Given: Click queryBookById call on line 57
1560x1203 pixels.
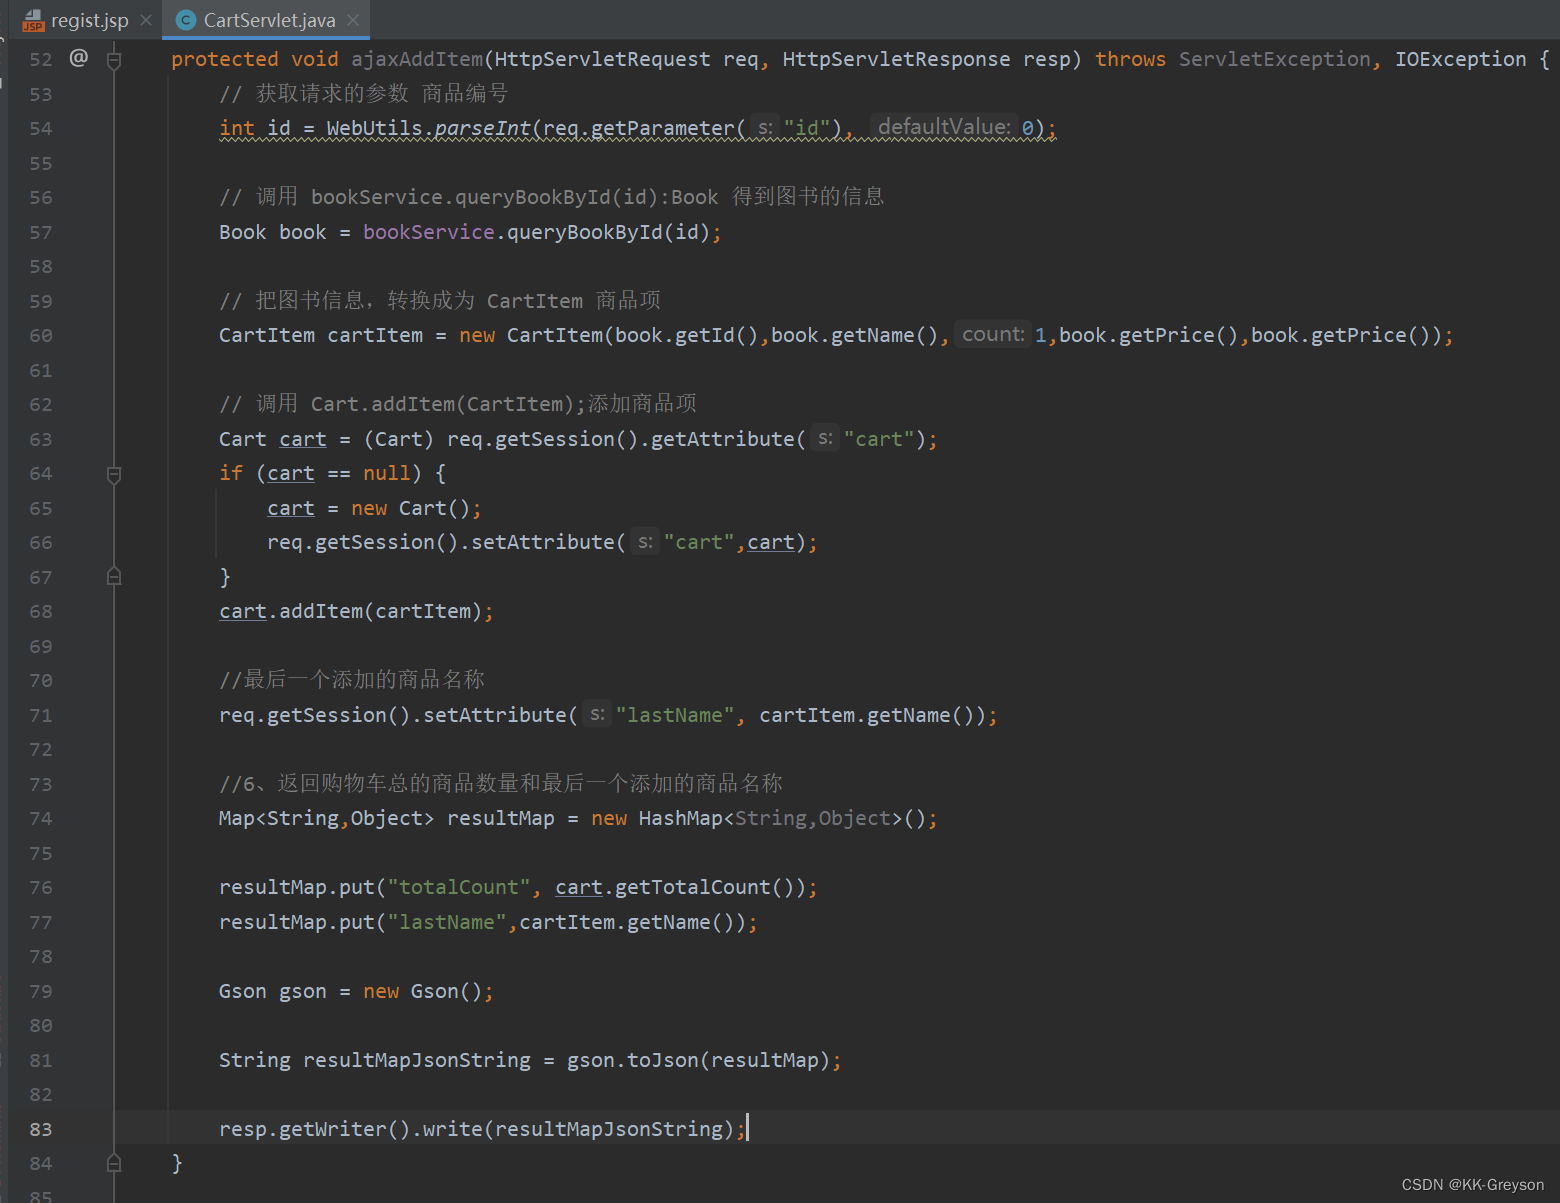Looking at the screenshot, I should point(585,232).
